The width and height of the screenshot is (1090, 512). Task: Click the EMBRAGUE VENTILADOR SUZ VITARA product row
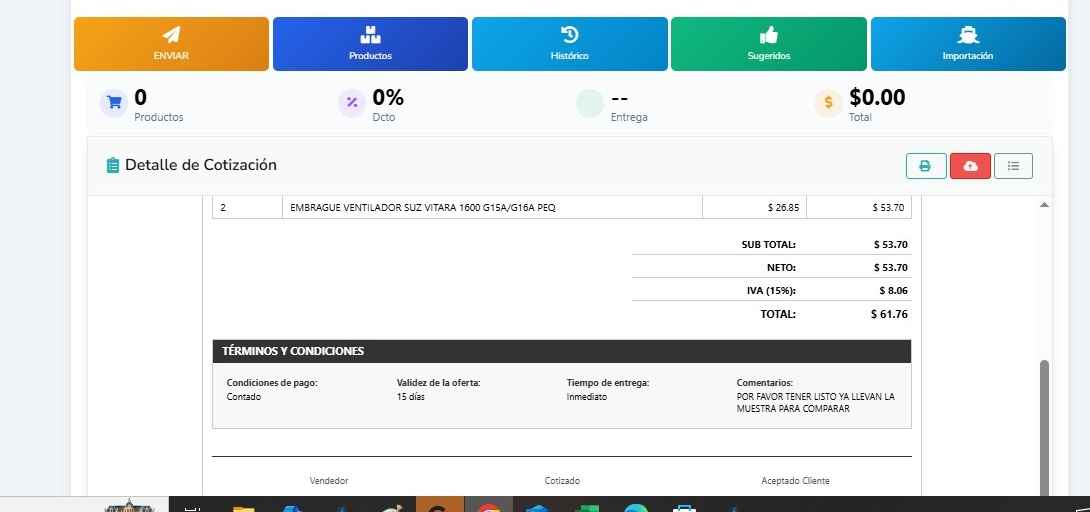coord(422,207)
